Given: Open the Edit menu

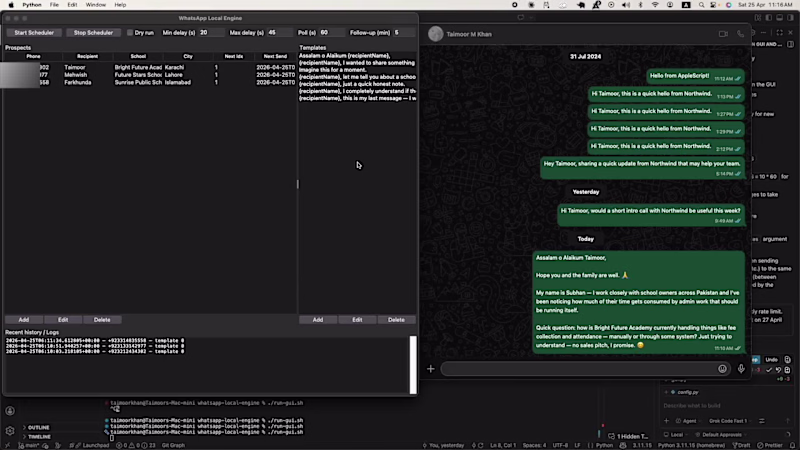Looking at the screenshot, I should click(x=72, y=5).
